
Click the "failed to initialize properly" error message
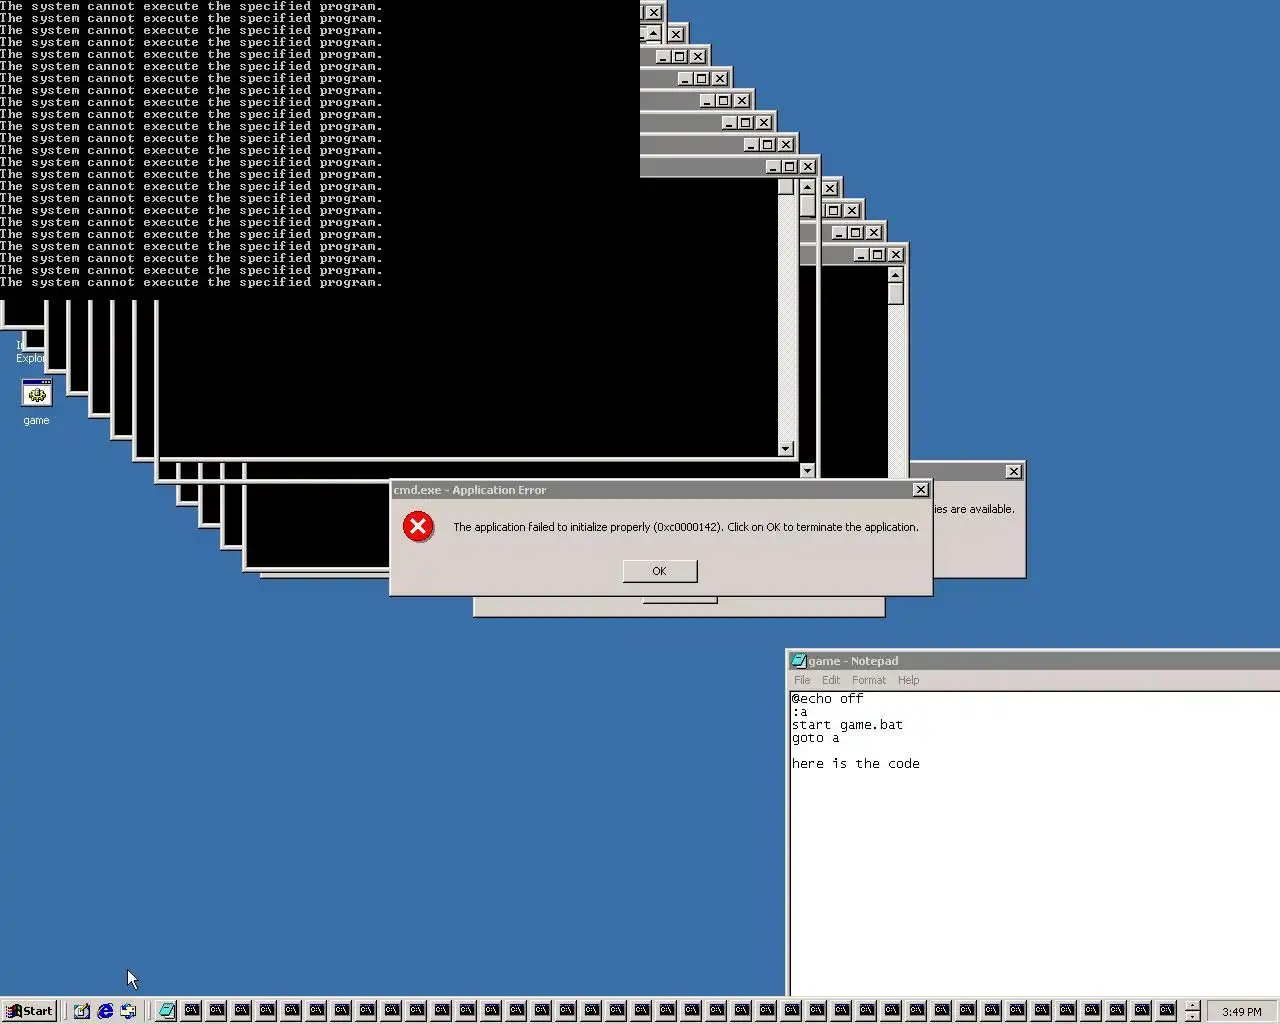pyautogui.click(x=685, y=527)
